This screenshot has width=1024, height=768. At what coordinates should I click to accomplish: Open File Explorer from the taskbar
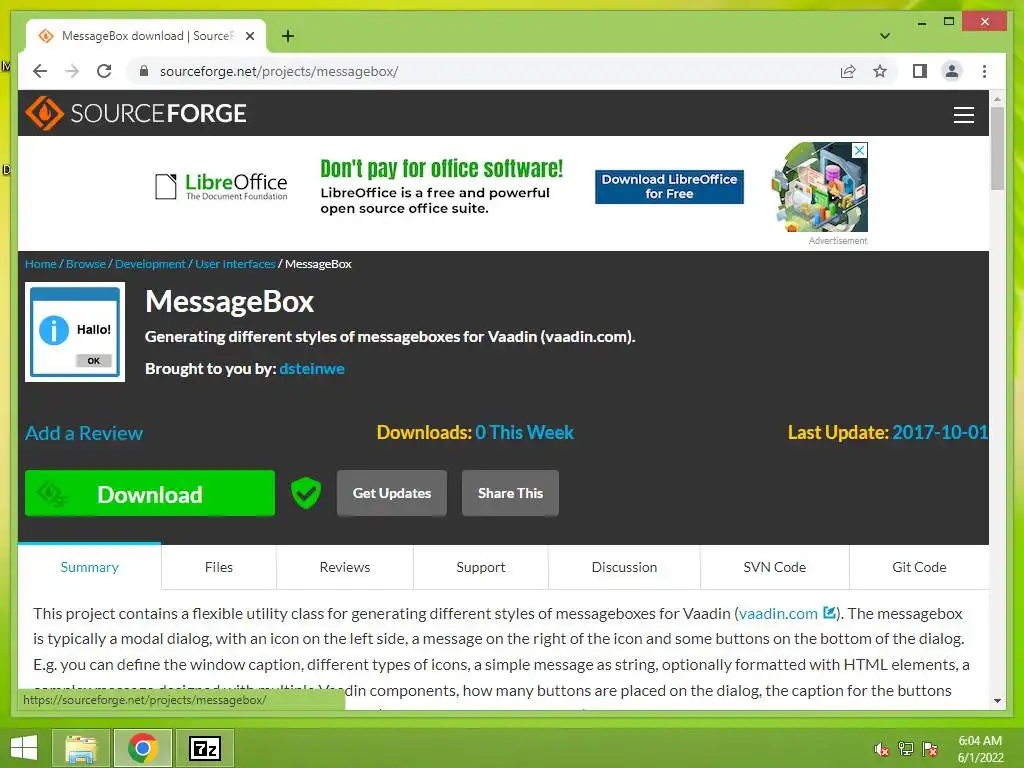pos(81,748)
